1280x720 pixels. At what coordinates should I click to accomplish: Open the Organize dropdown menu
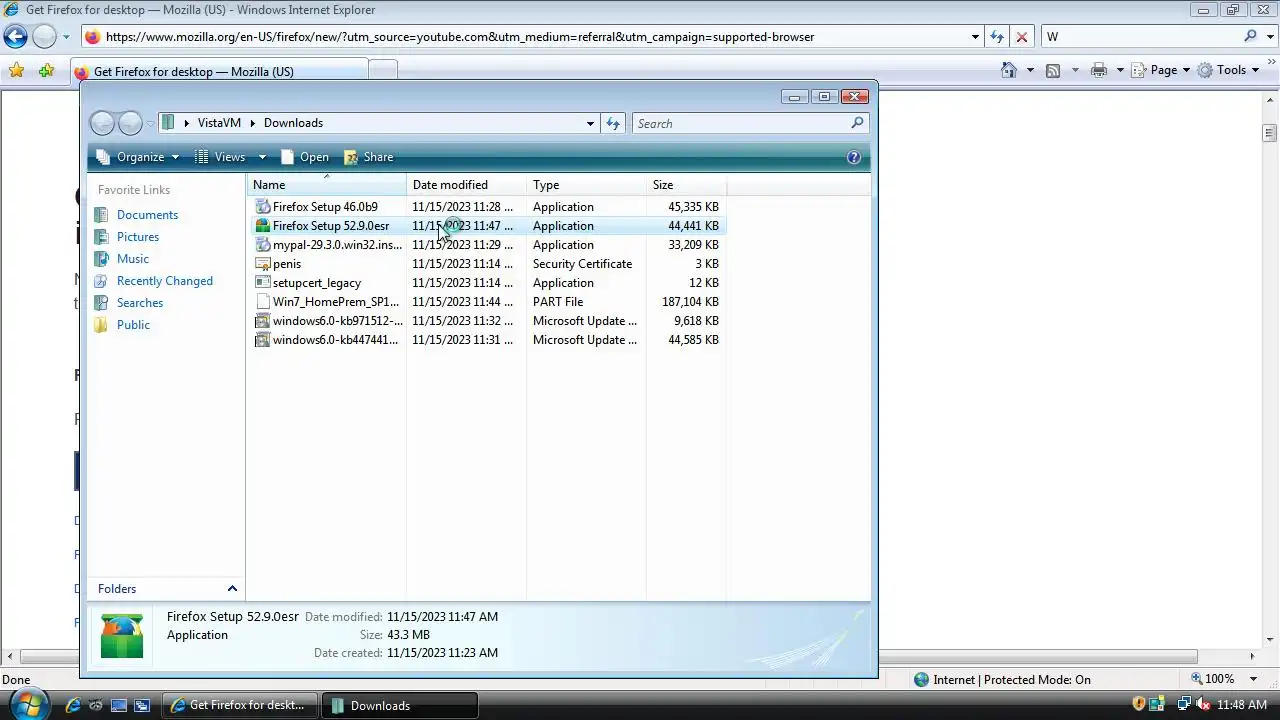tap(138, 157)
